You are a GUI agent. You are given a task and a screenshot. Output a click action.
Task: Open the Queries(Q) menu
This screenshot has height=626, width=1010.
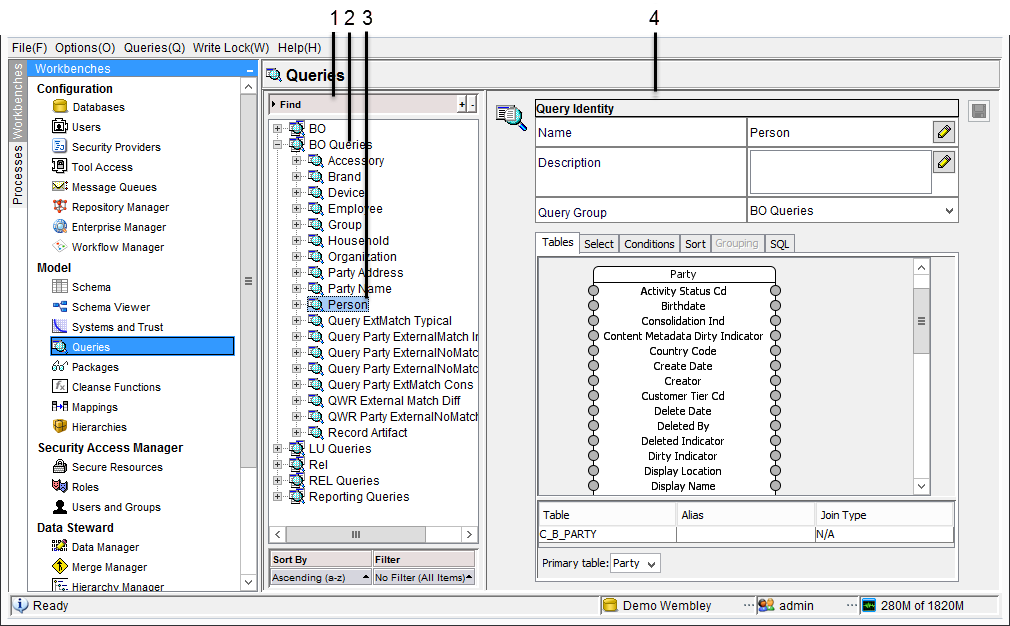(x=153, y=48)
